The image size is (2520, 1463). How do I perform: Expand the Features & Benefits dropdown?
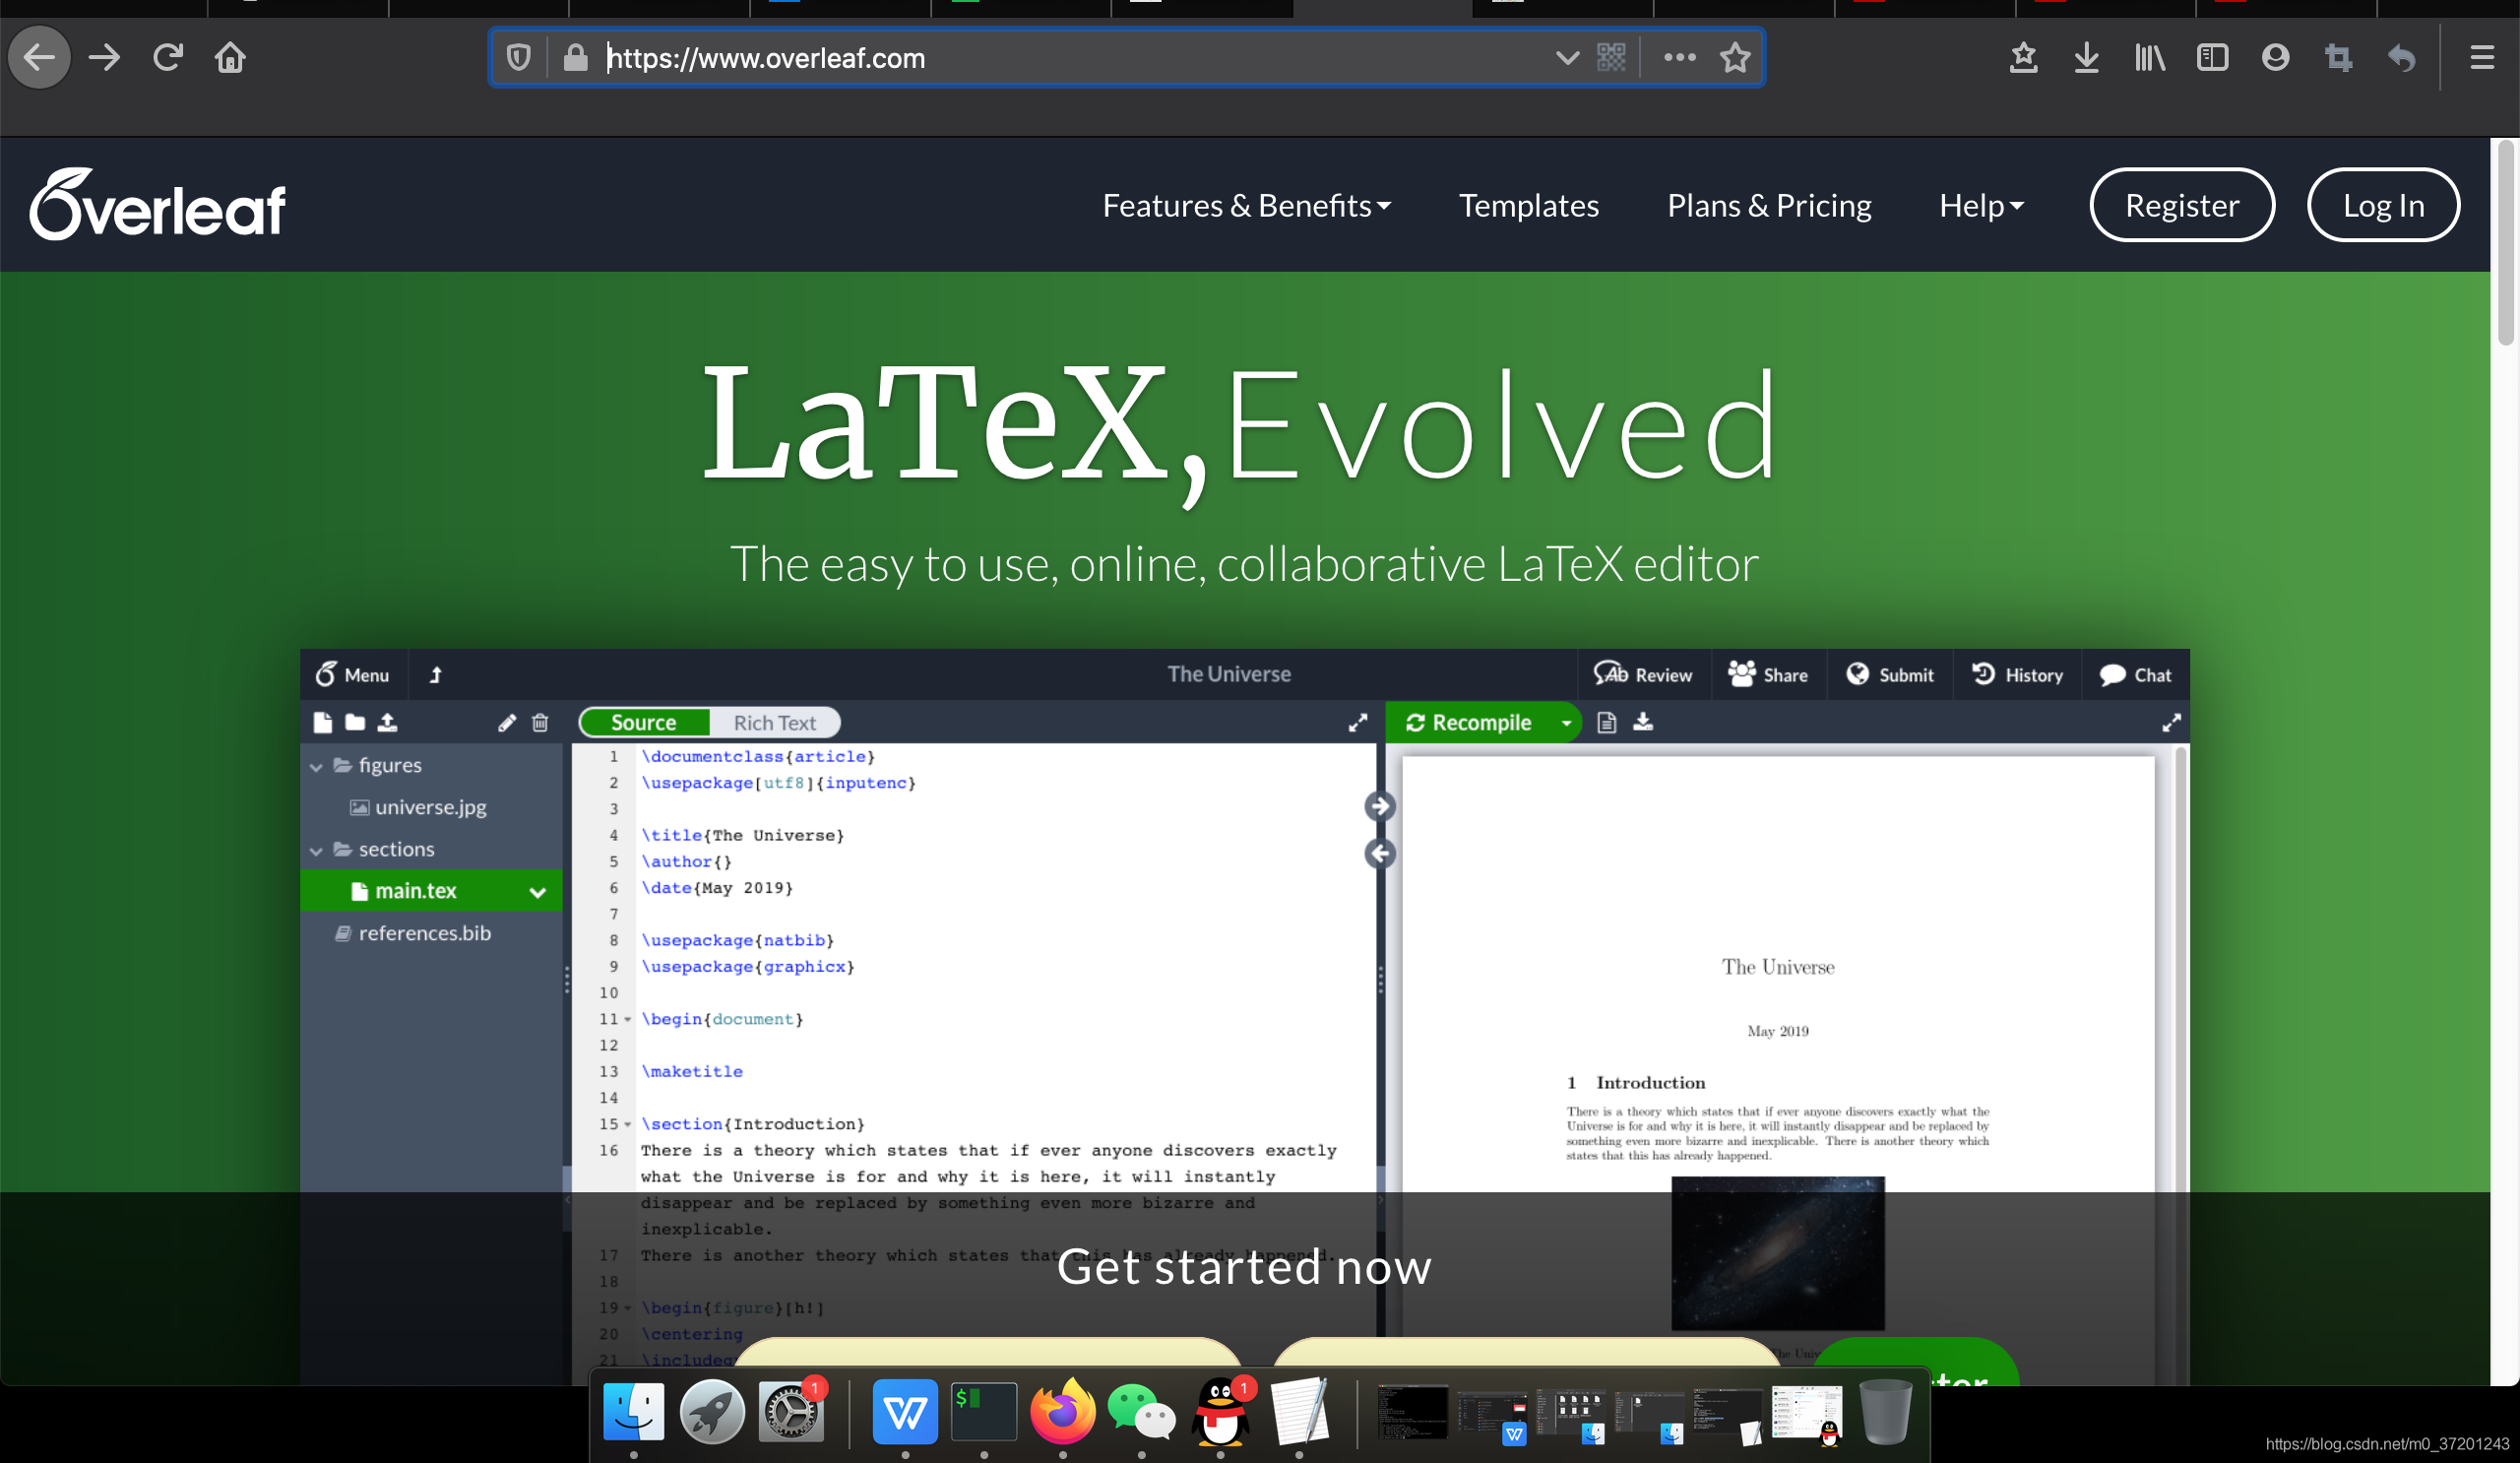(x=1246, y=205)
